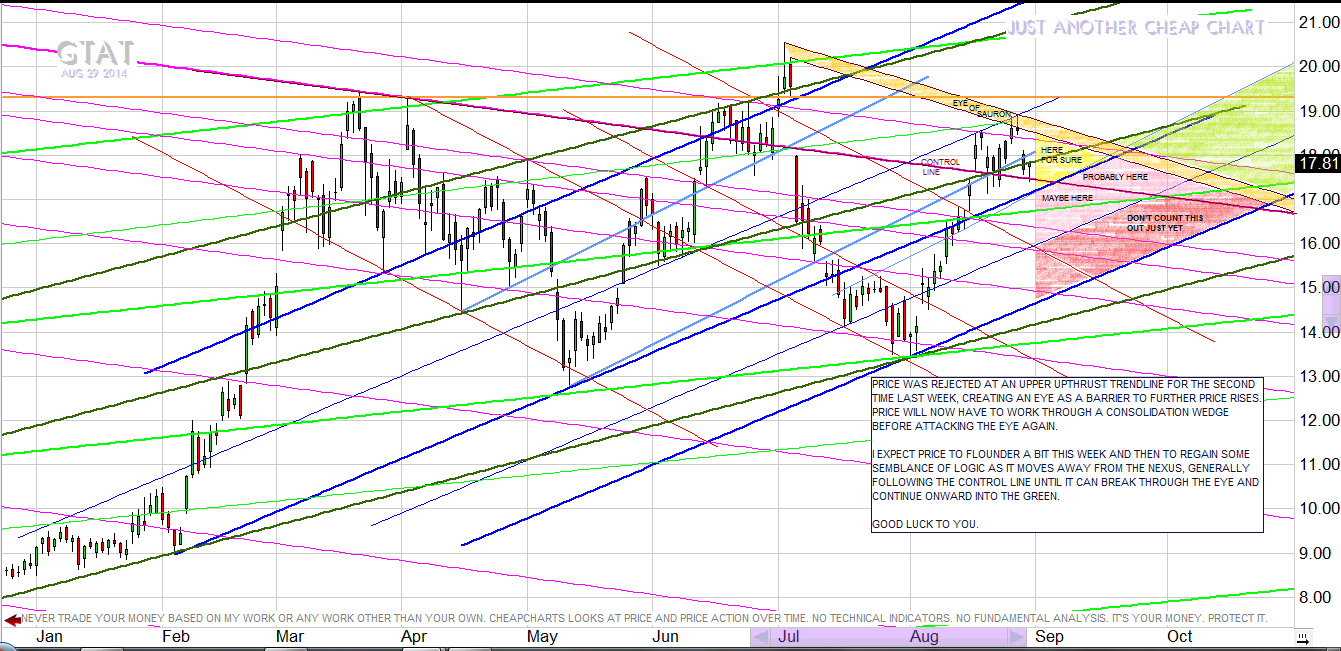Click the left arrow of the Jul–Aug range bar

(x=760, y=637)
